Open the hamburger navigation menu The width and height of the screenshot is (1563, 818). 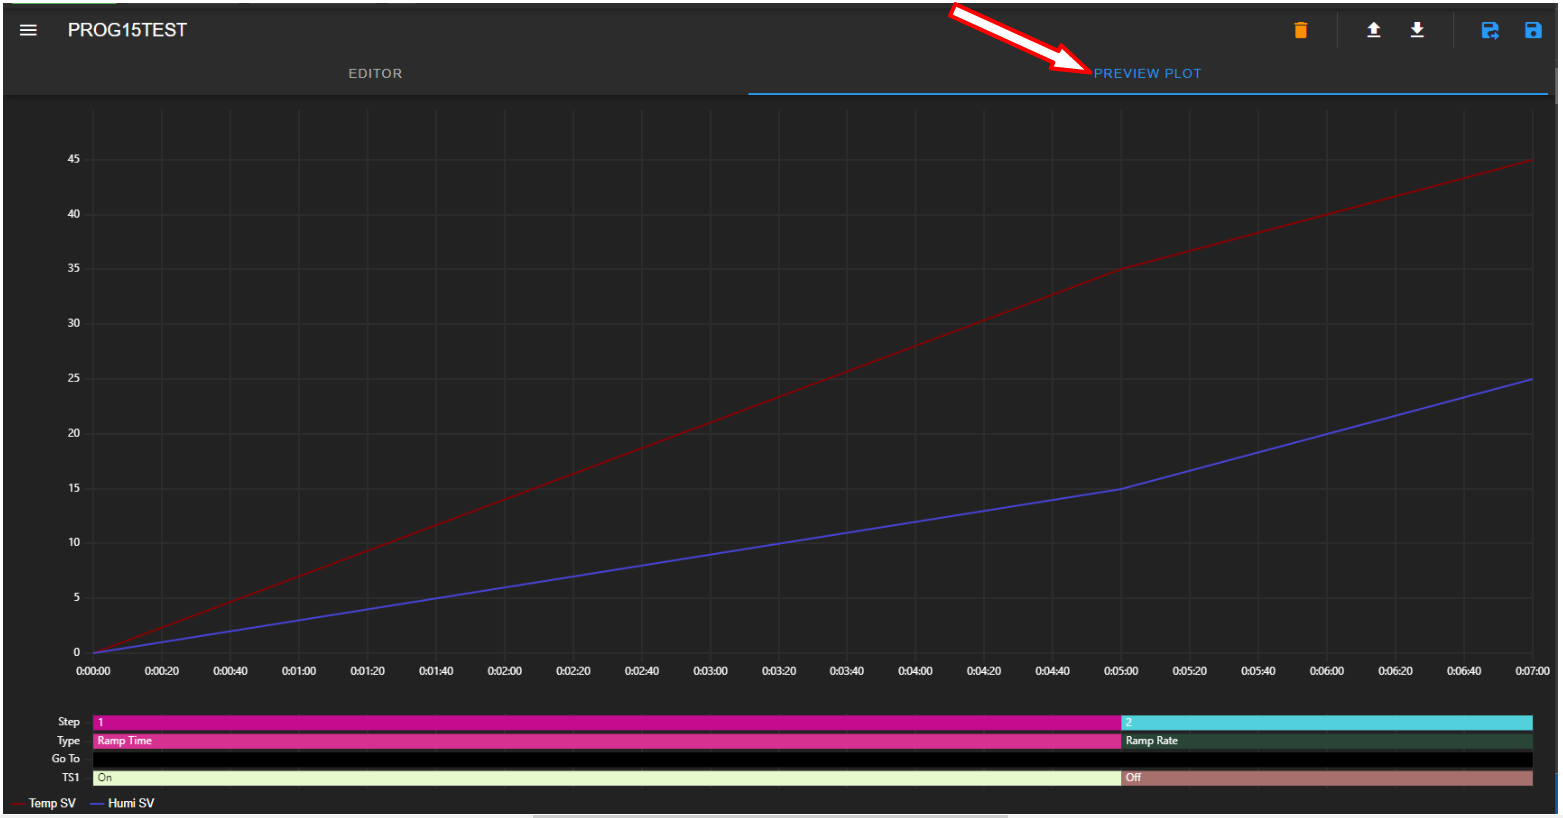pos(28,30)
